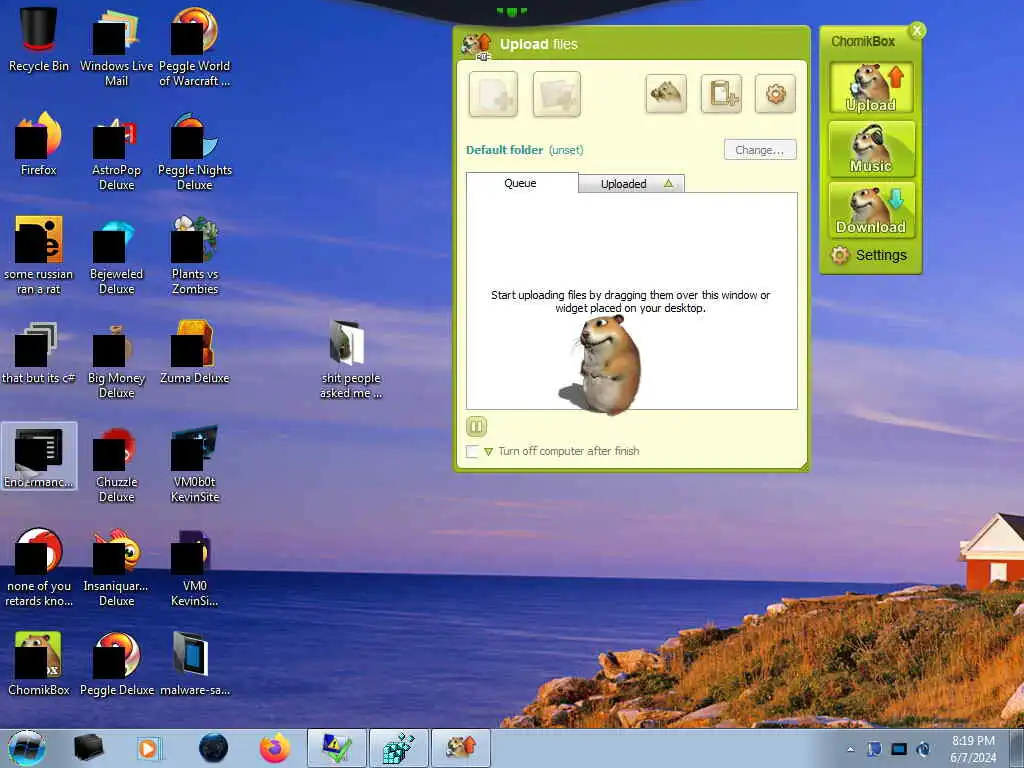Select Insaniquarium Deluxe desktop icon
This screenshot has height=768, width=1024.
tap(116, 568)
